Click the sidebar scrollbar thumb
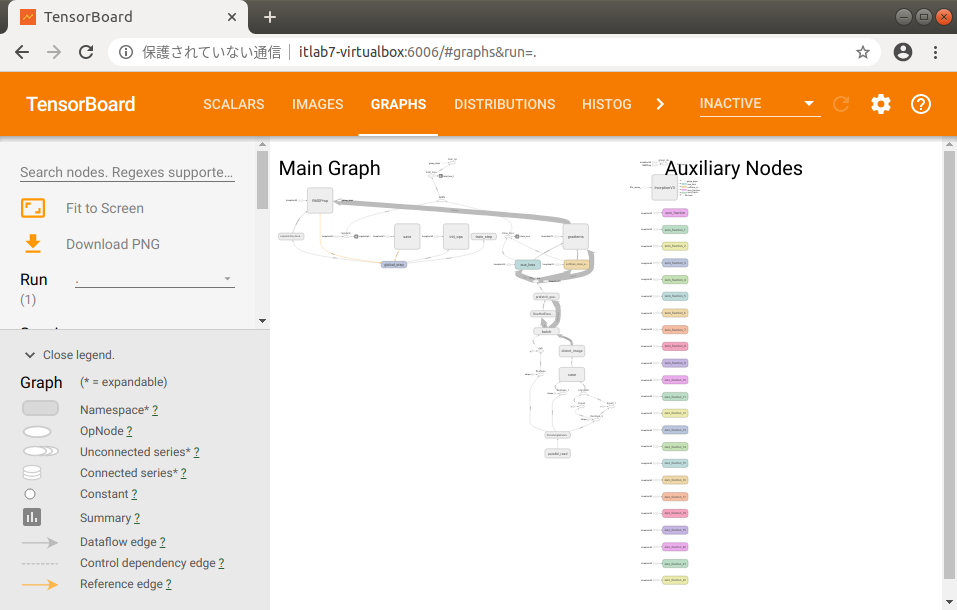Screen dimensions: 957x610 click(x=262, y=180)
